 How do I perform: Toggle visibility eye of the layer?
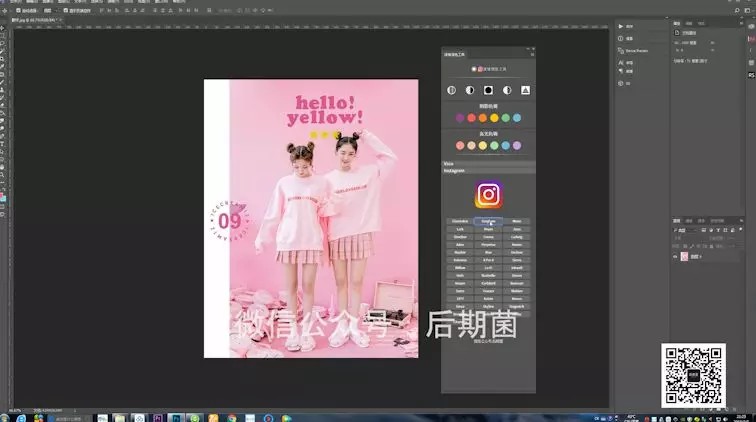tap(676, 256)
